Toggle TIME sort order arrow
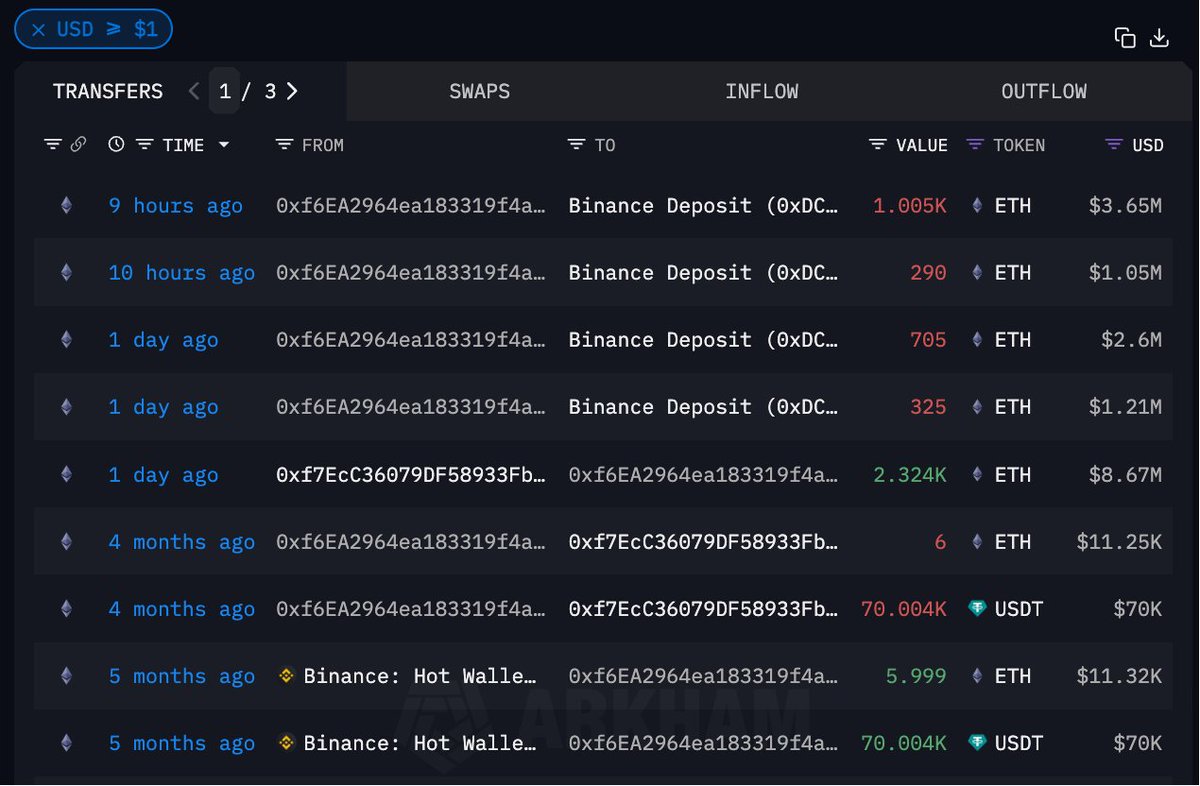 pyautogui.click(x=224, y=145)
